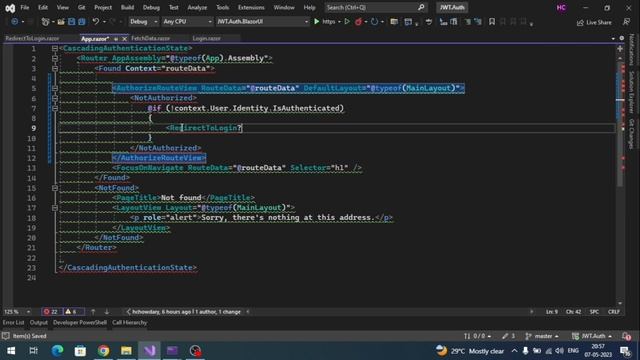Click the Windows Start button

11,351
